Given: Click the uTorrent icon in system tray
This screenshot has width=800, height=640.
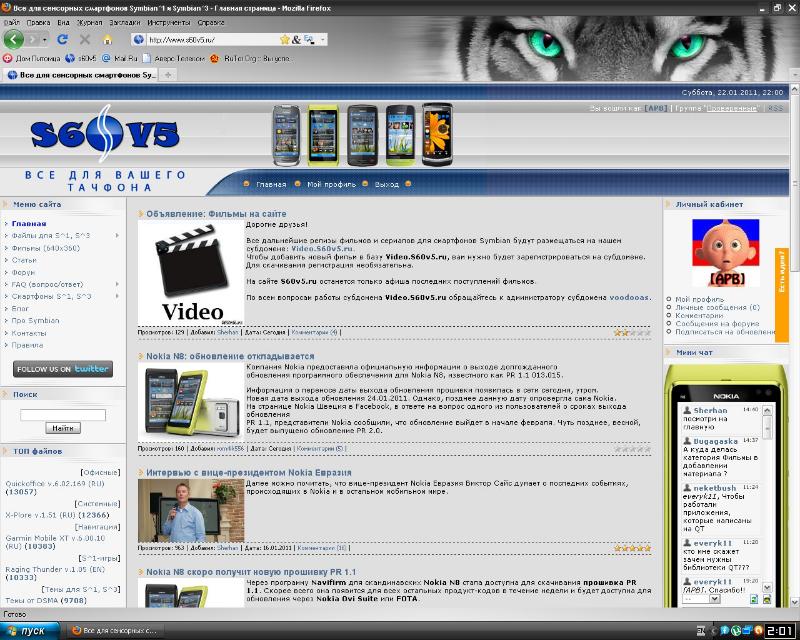Looking at the screenshot, I should (736, 631).
